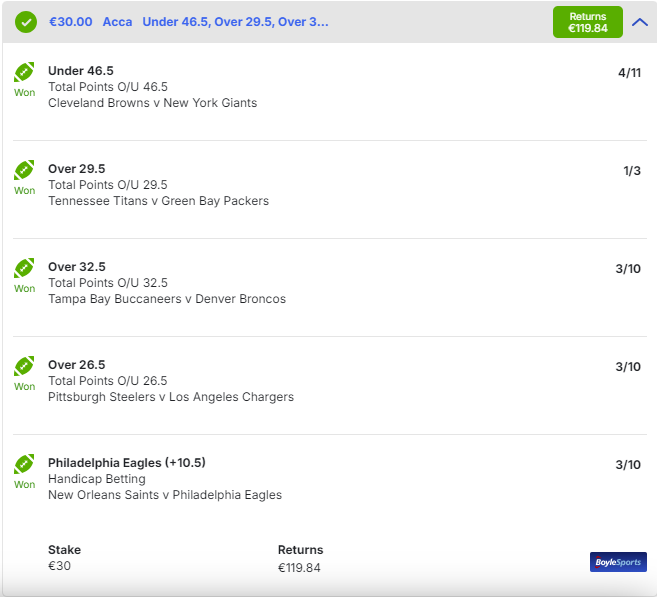Click the Acca label in header

pos(117,22)
